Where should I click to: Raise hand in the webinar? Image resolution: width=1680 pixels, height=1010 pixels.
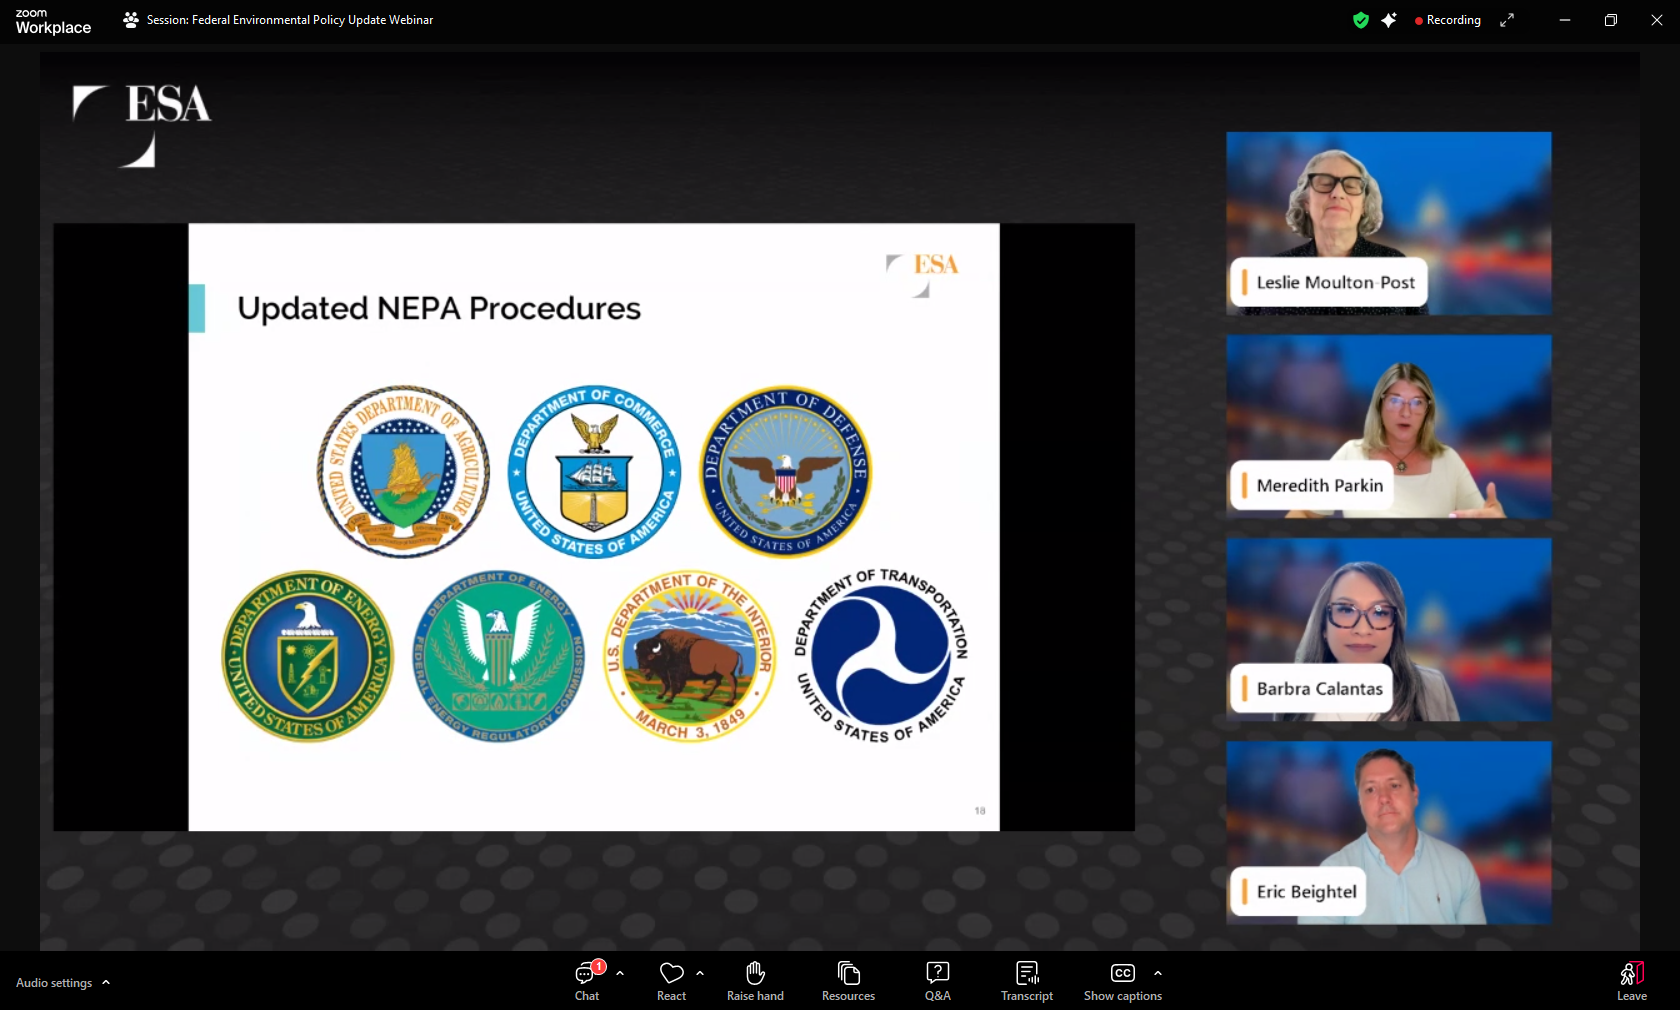click(x=755, y=980)
